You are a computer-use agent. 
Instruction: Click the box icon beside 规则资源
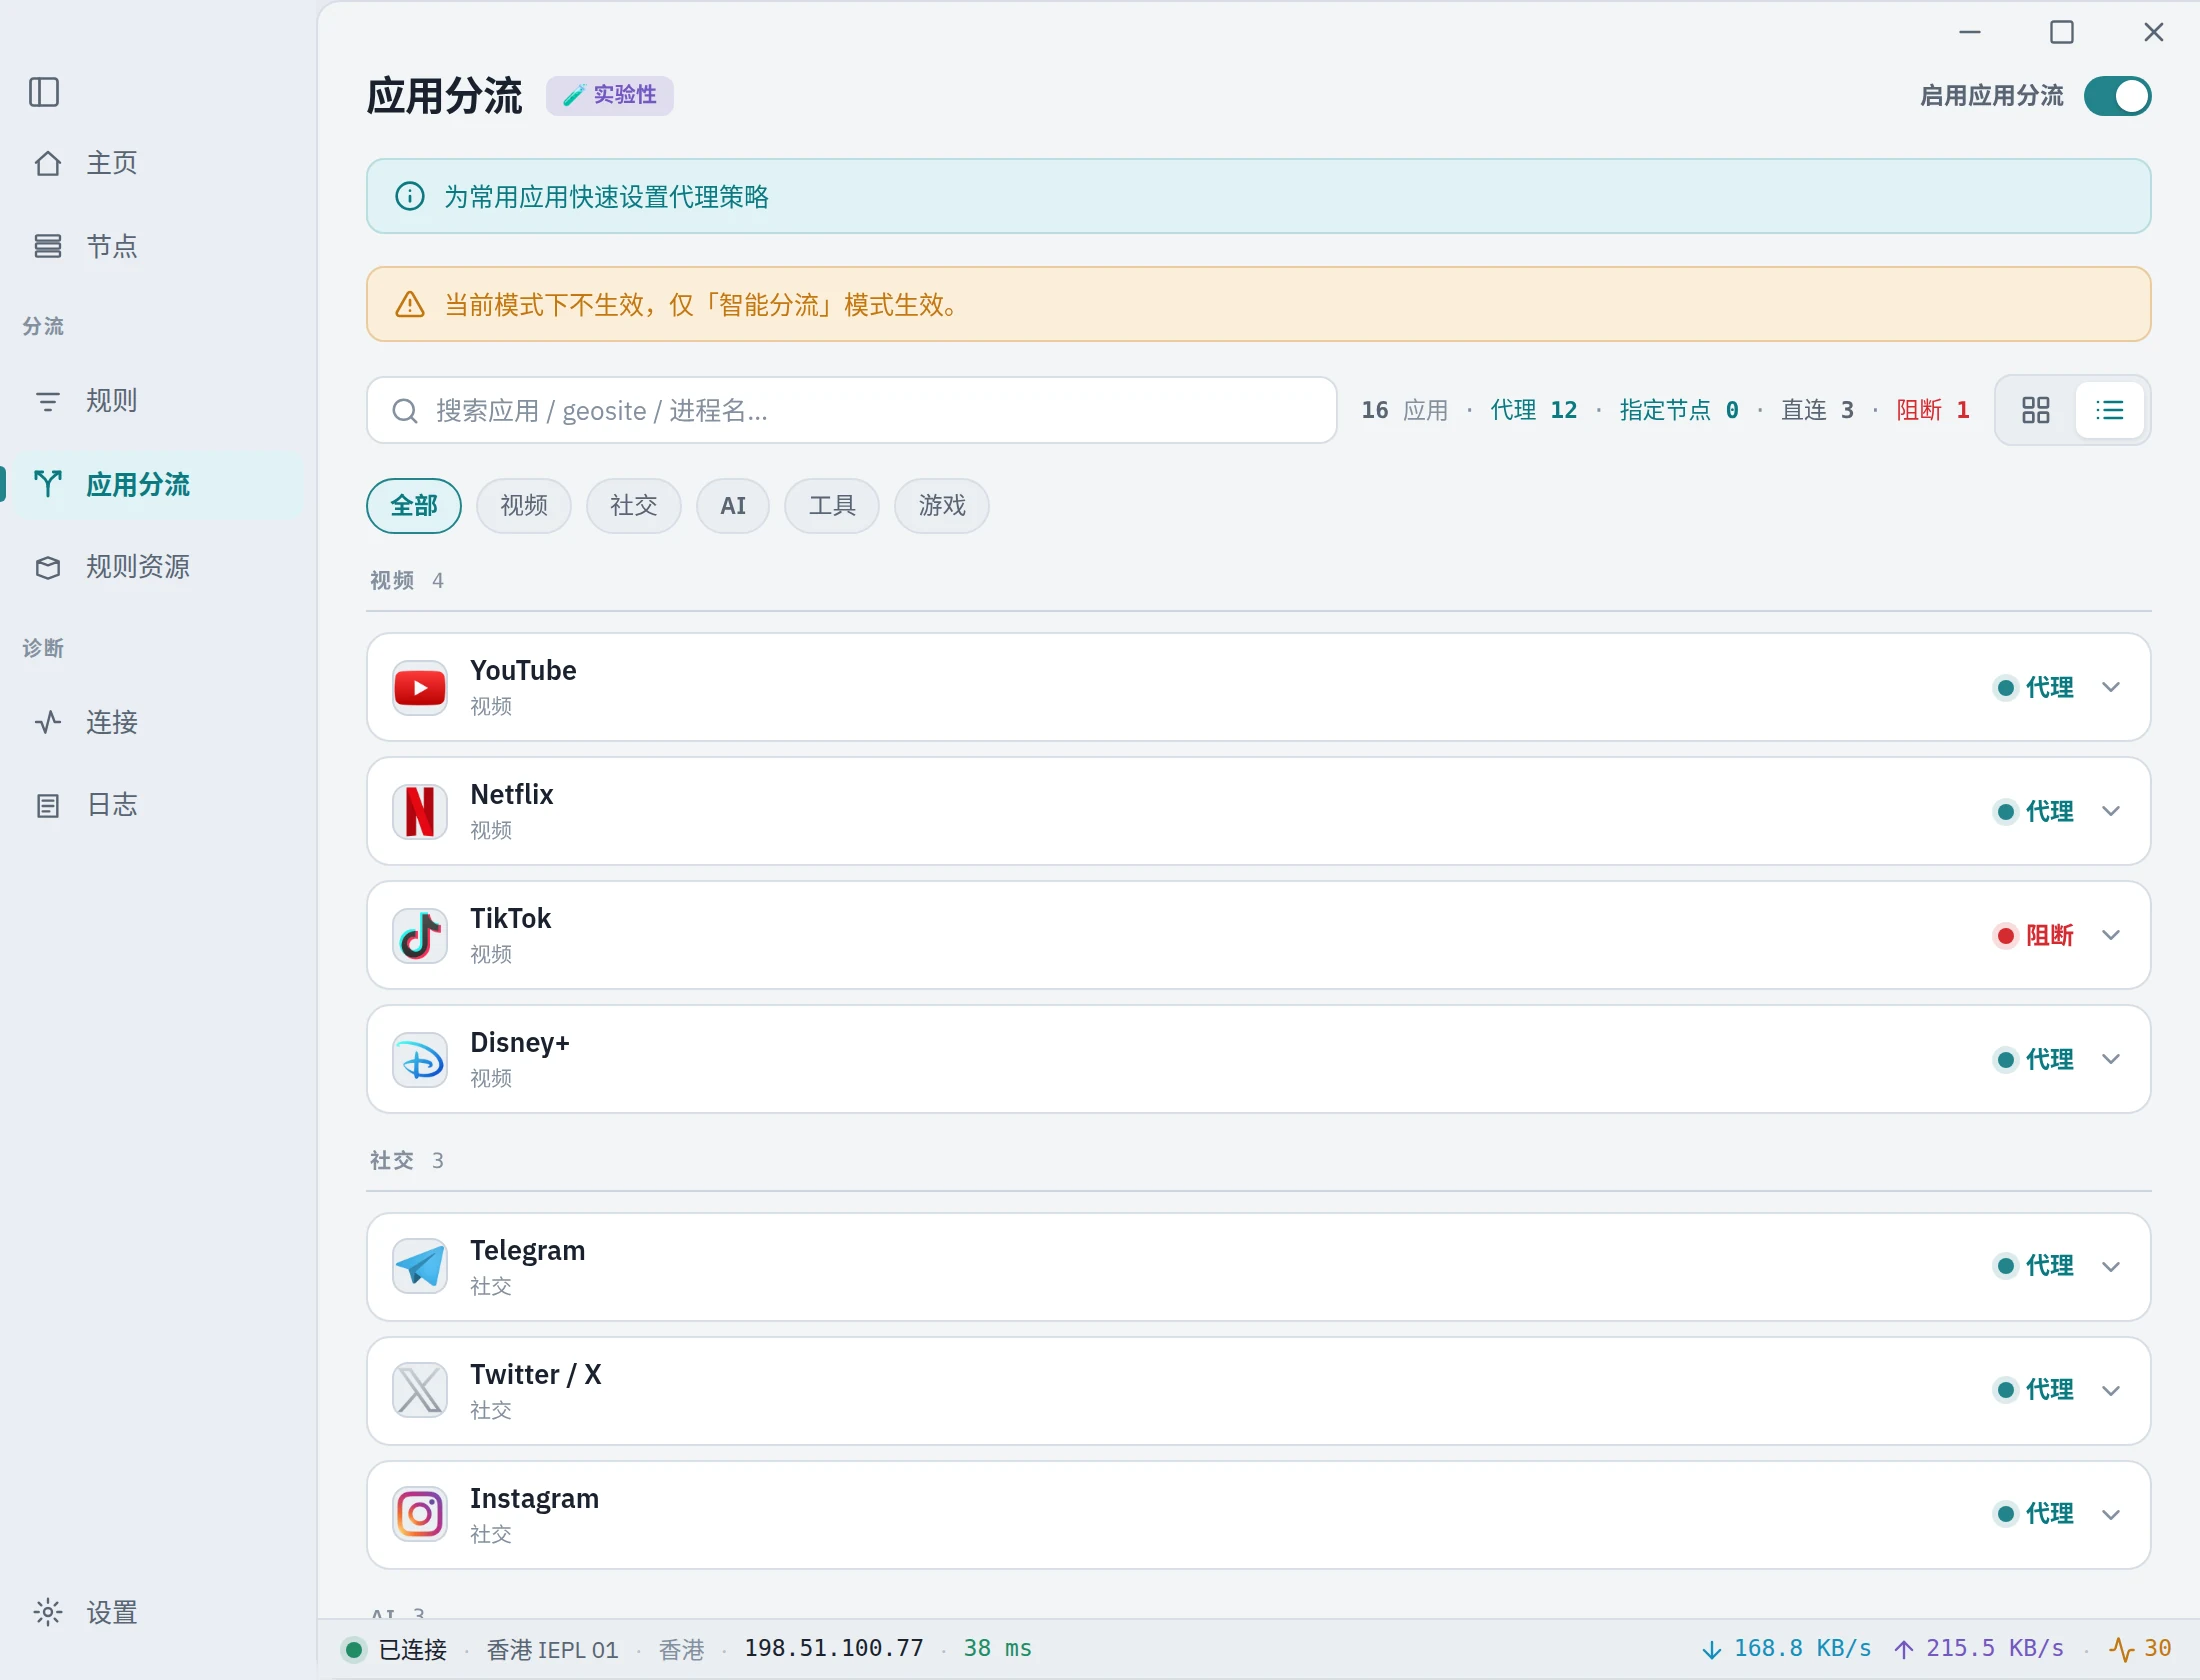point(48,567)
